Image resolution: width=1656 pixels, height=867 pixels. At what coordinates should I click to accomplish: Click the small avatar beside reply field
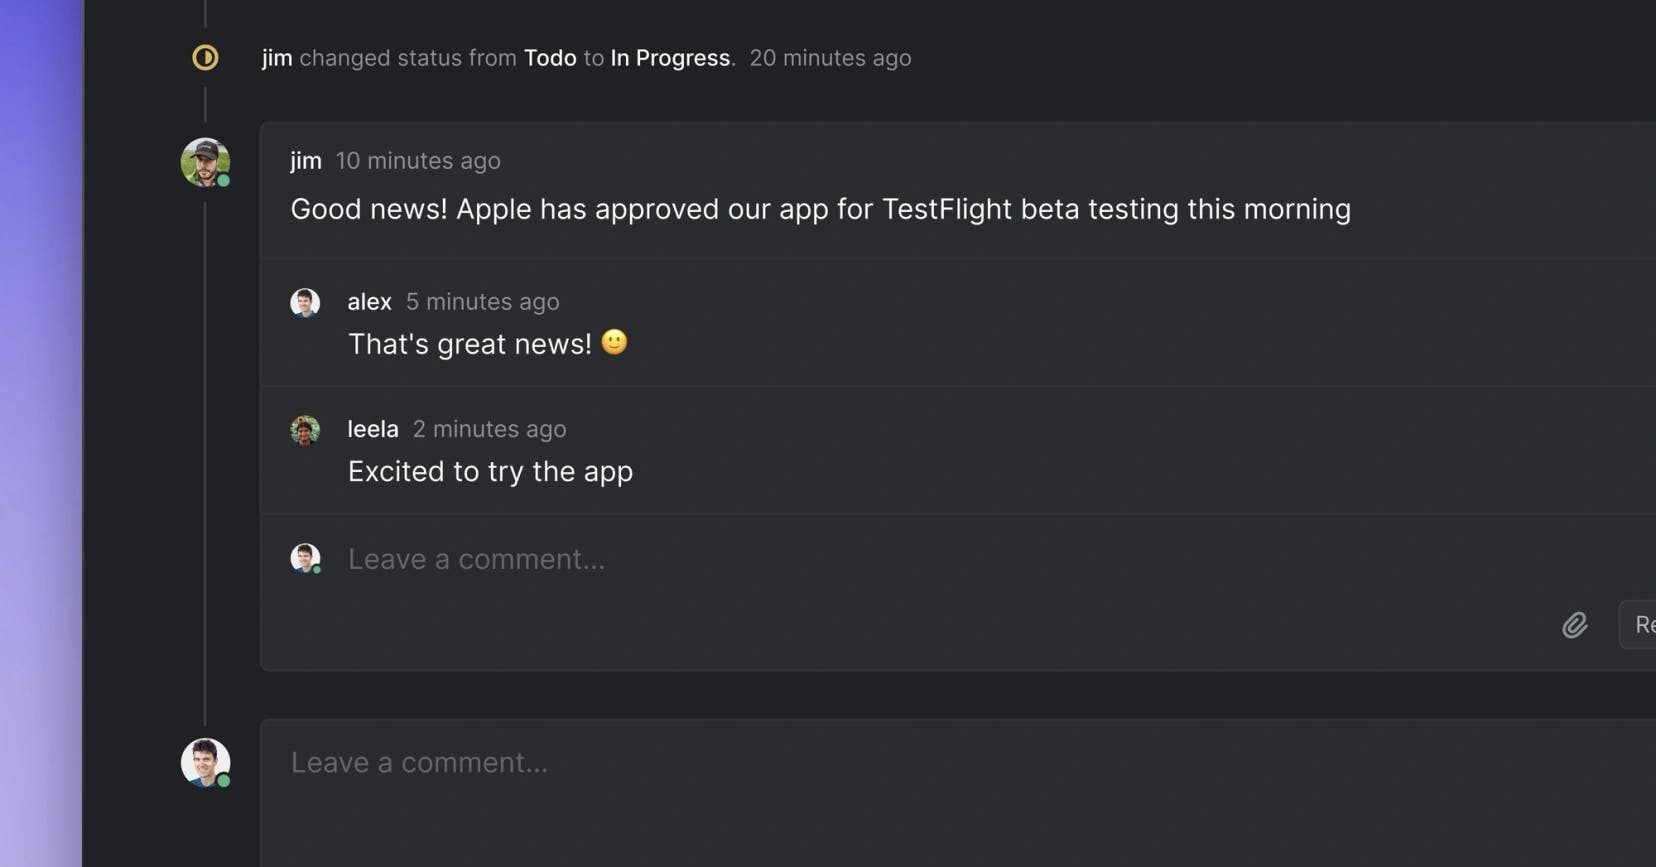tap(305, 558)
